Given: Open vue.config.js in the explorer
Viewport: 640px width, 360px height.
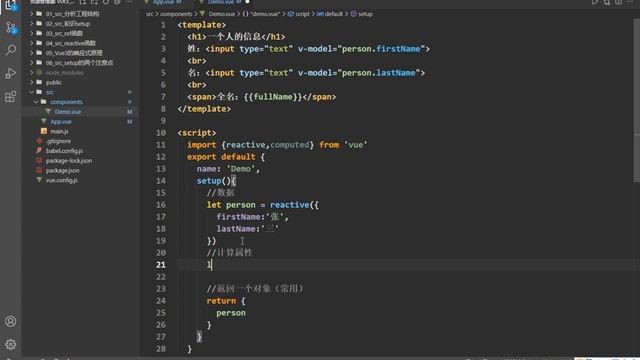Looking at the screenshot, I should (62, 180).
